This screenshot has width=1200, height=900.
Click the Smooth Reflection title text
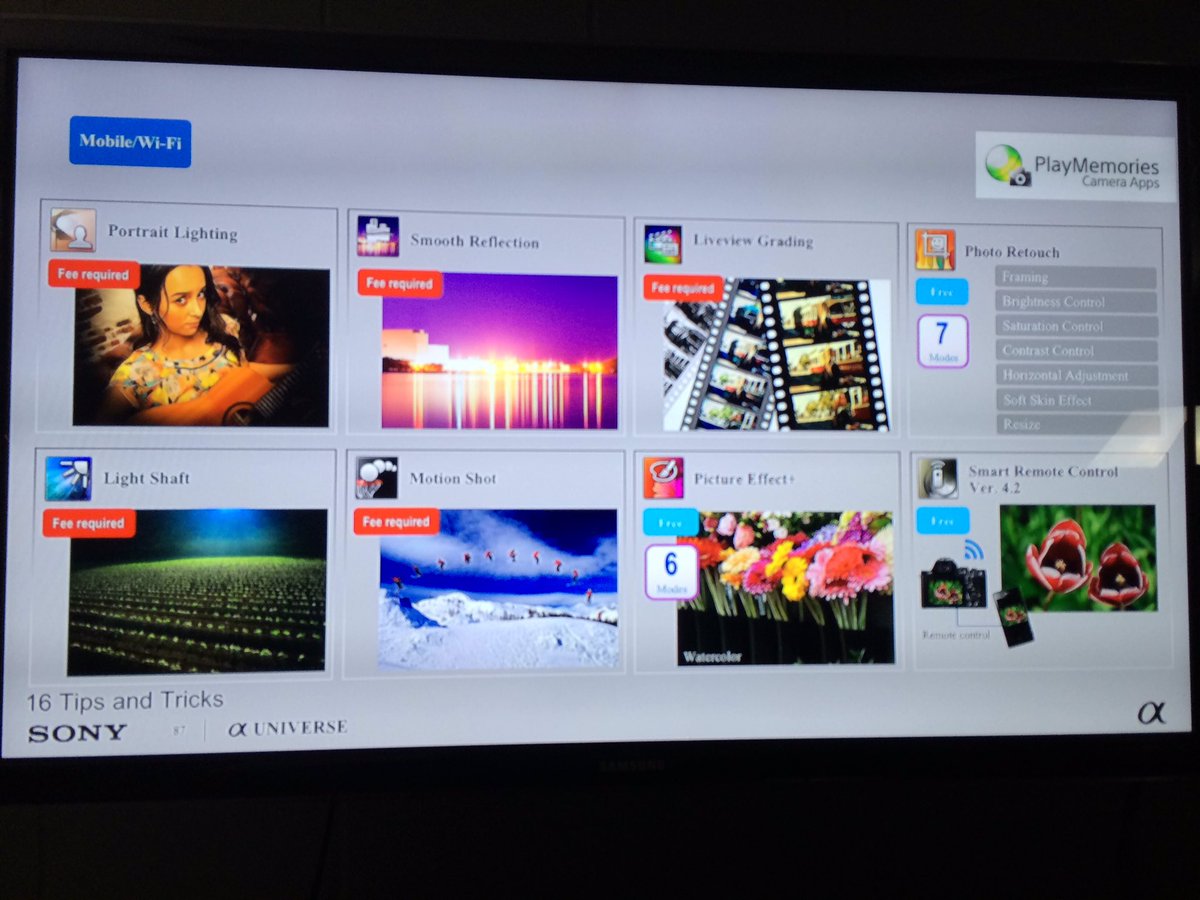click(x=475, y=242)
